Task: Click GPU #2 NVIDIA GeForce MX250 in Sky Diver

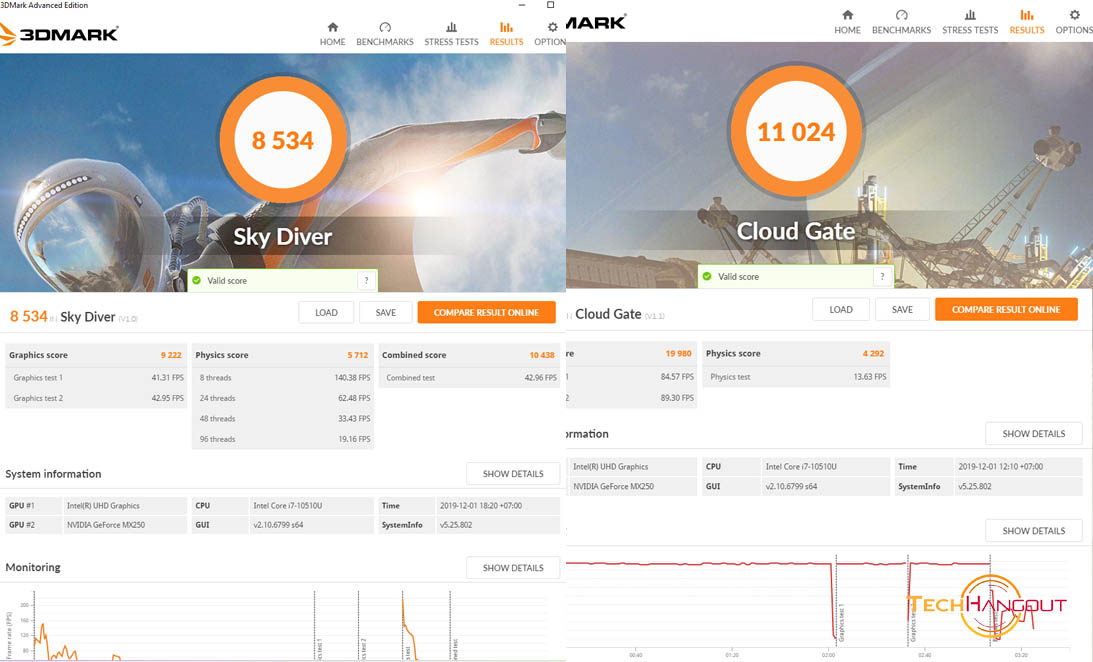Action: click(x=96, y=525)
